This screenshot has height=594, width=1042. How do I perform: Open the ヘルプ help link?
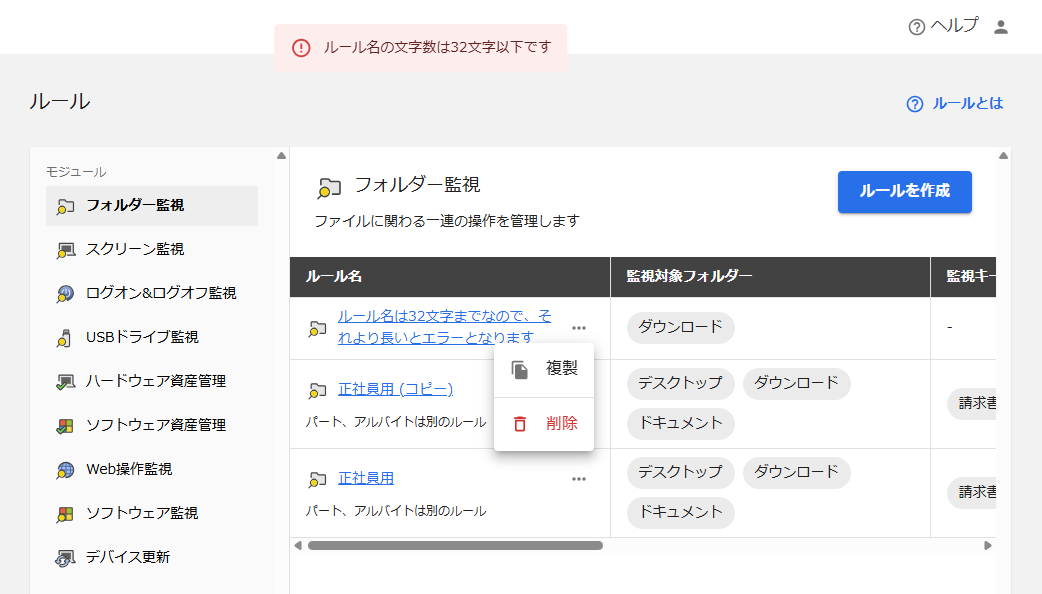943,26
